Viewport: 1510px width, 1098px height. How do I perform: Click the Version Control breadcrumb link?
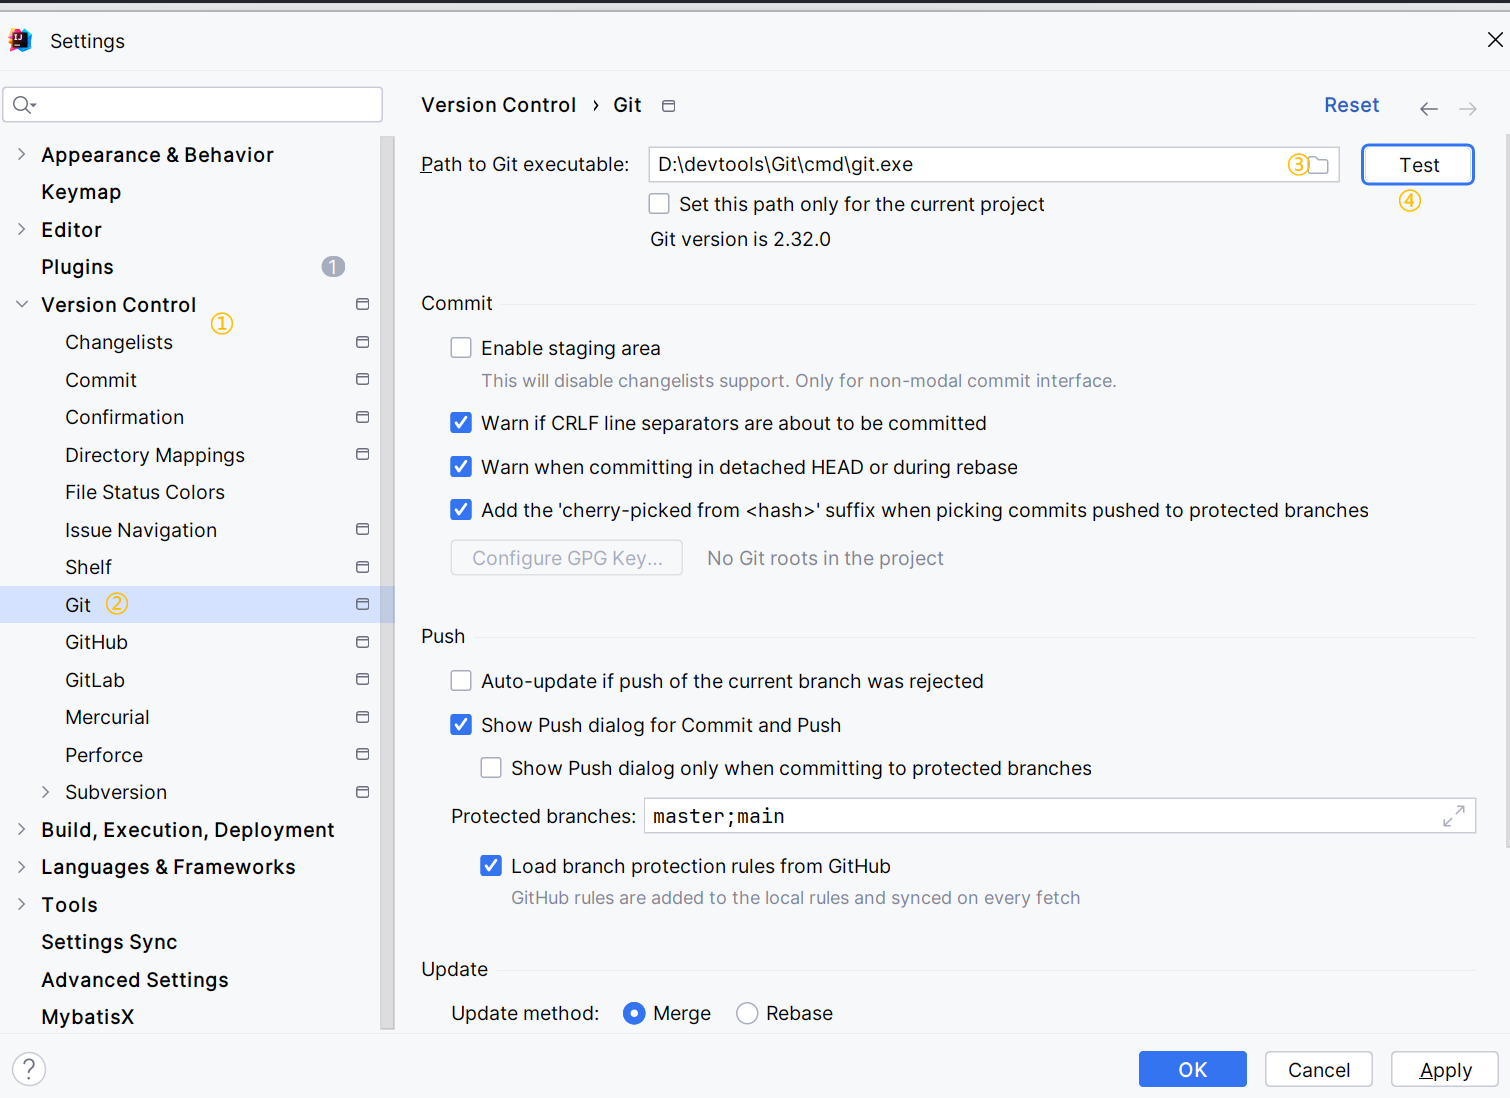point(499,105)
